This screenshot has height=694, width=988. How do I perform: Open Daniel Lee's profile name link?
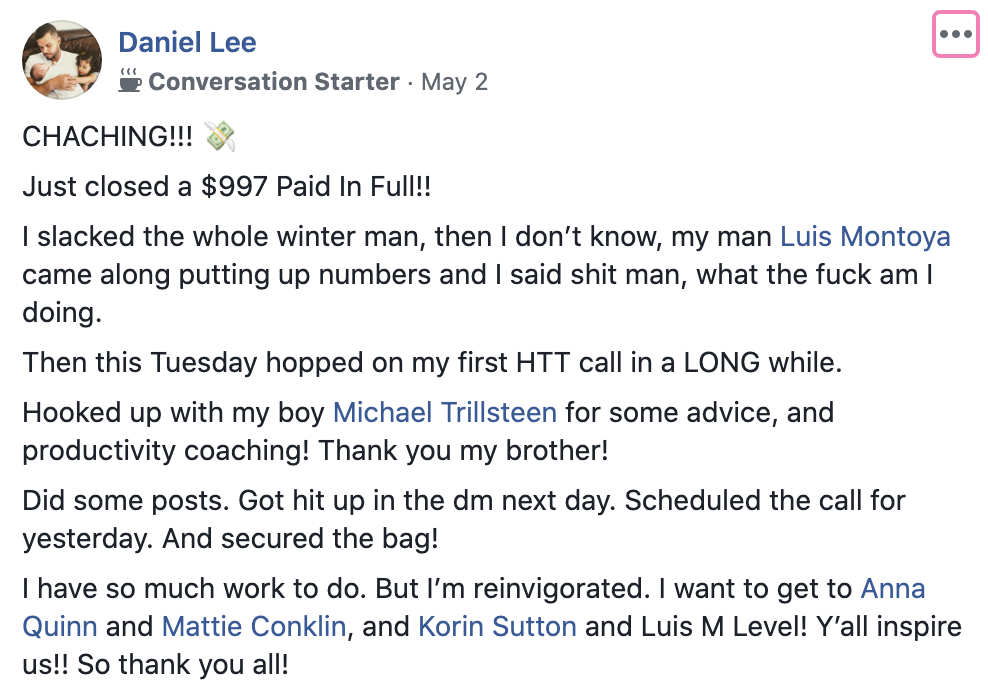(187, 42)
